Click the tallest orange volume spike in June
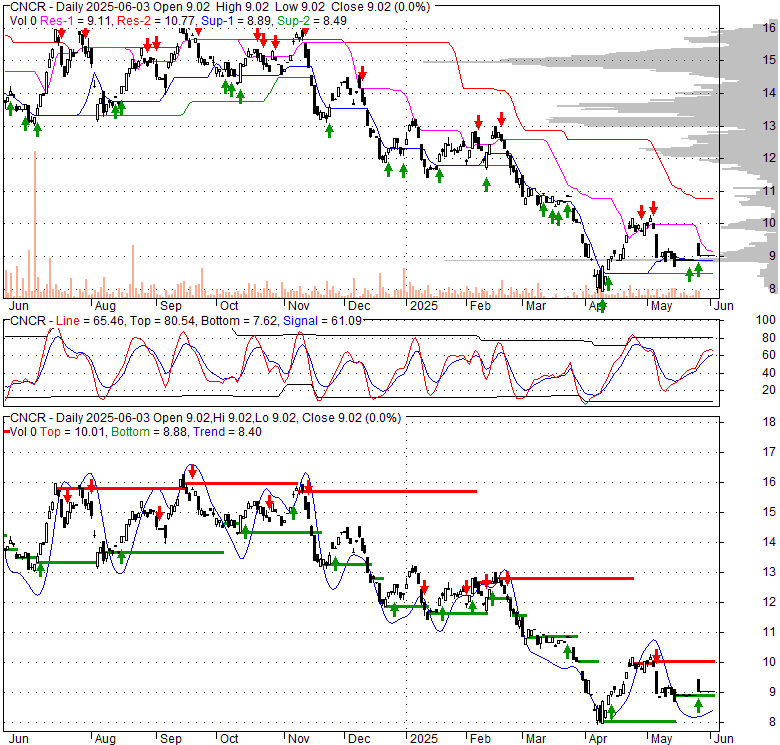The image size is (780, 745). (x=35, y=224)
